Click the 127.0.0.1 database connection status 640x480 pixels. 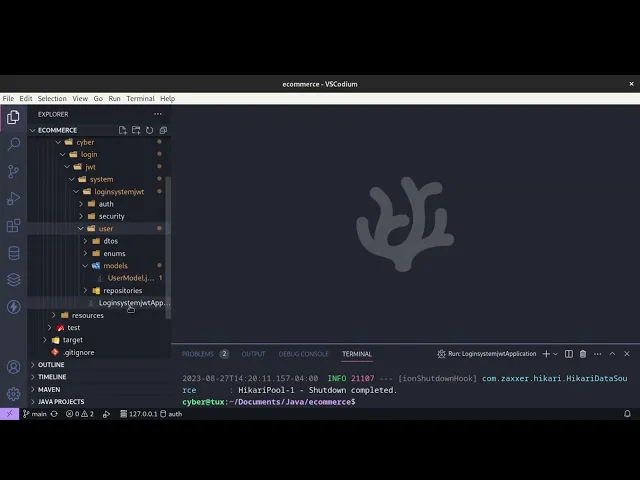pyautogui.click(x=139, y=414)
